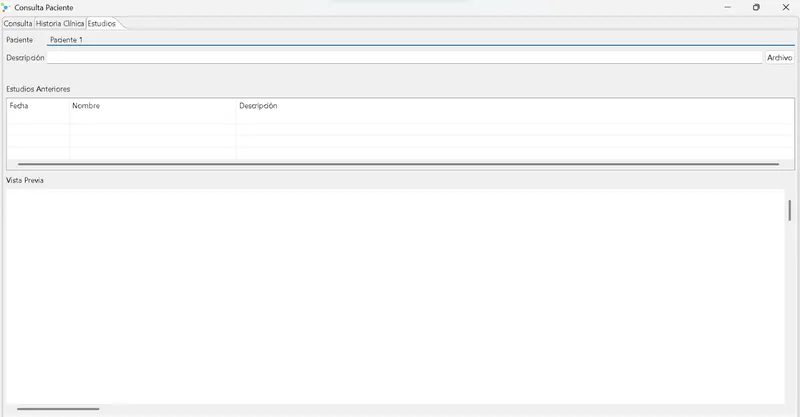Click the Estudios Anteriores horizontal scrollbar
The height and width of the screenshot is (417, 800).
click(x=398, y=164)
